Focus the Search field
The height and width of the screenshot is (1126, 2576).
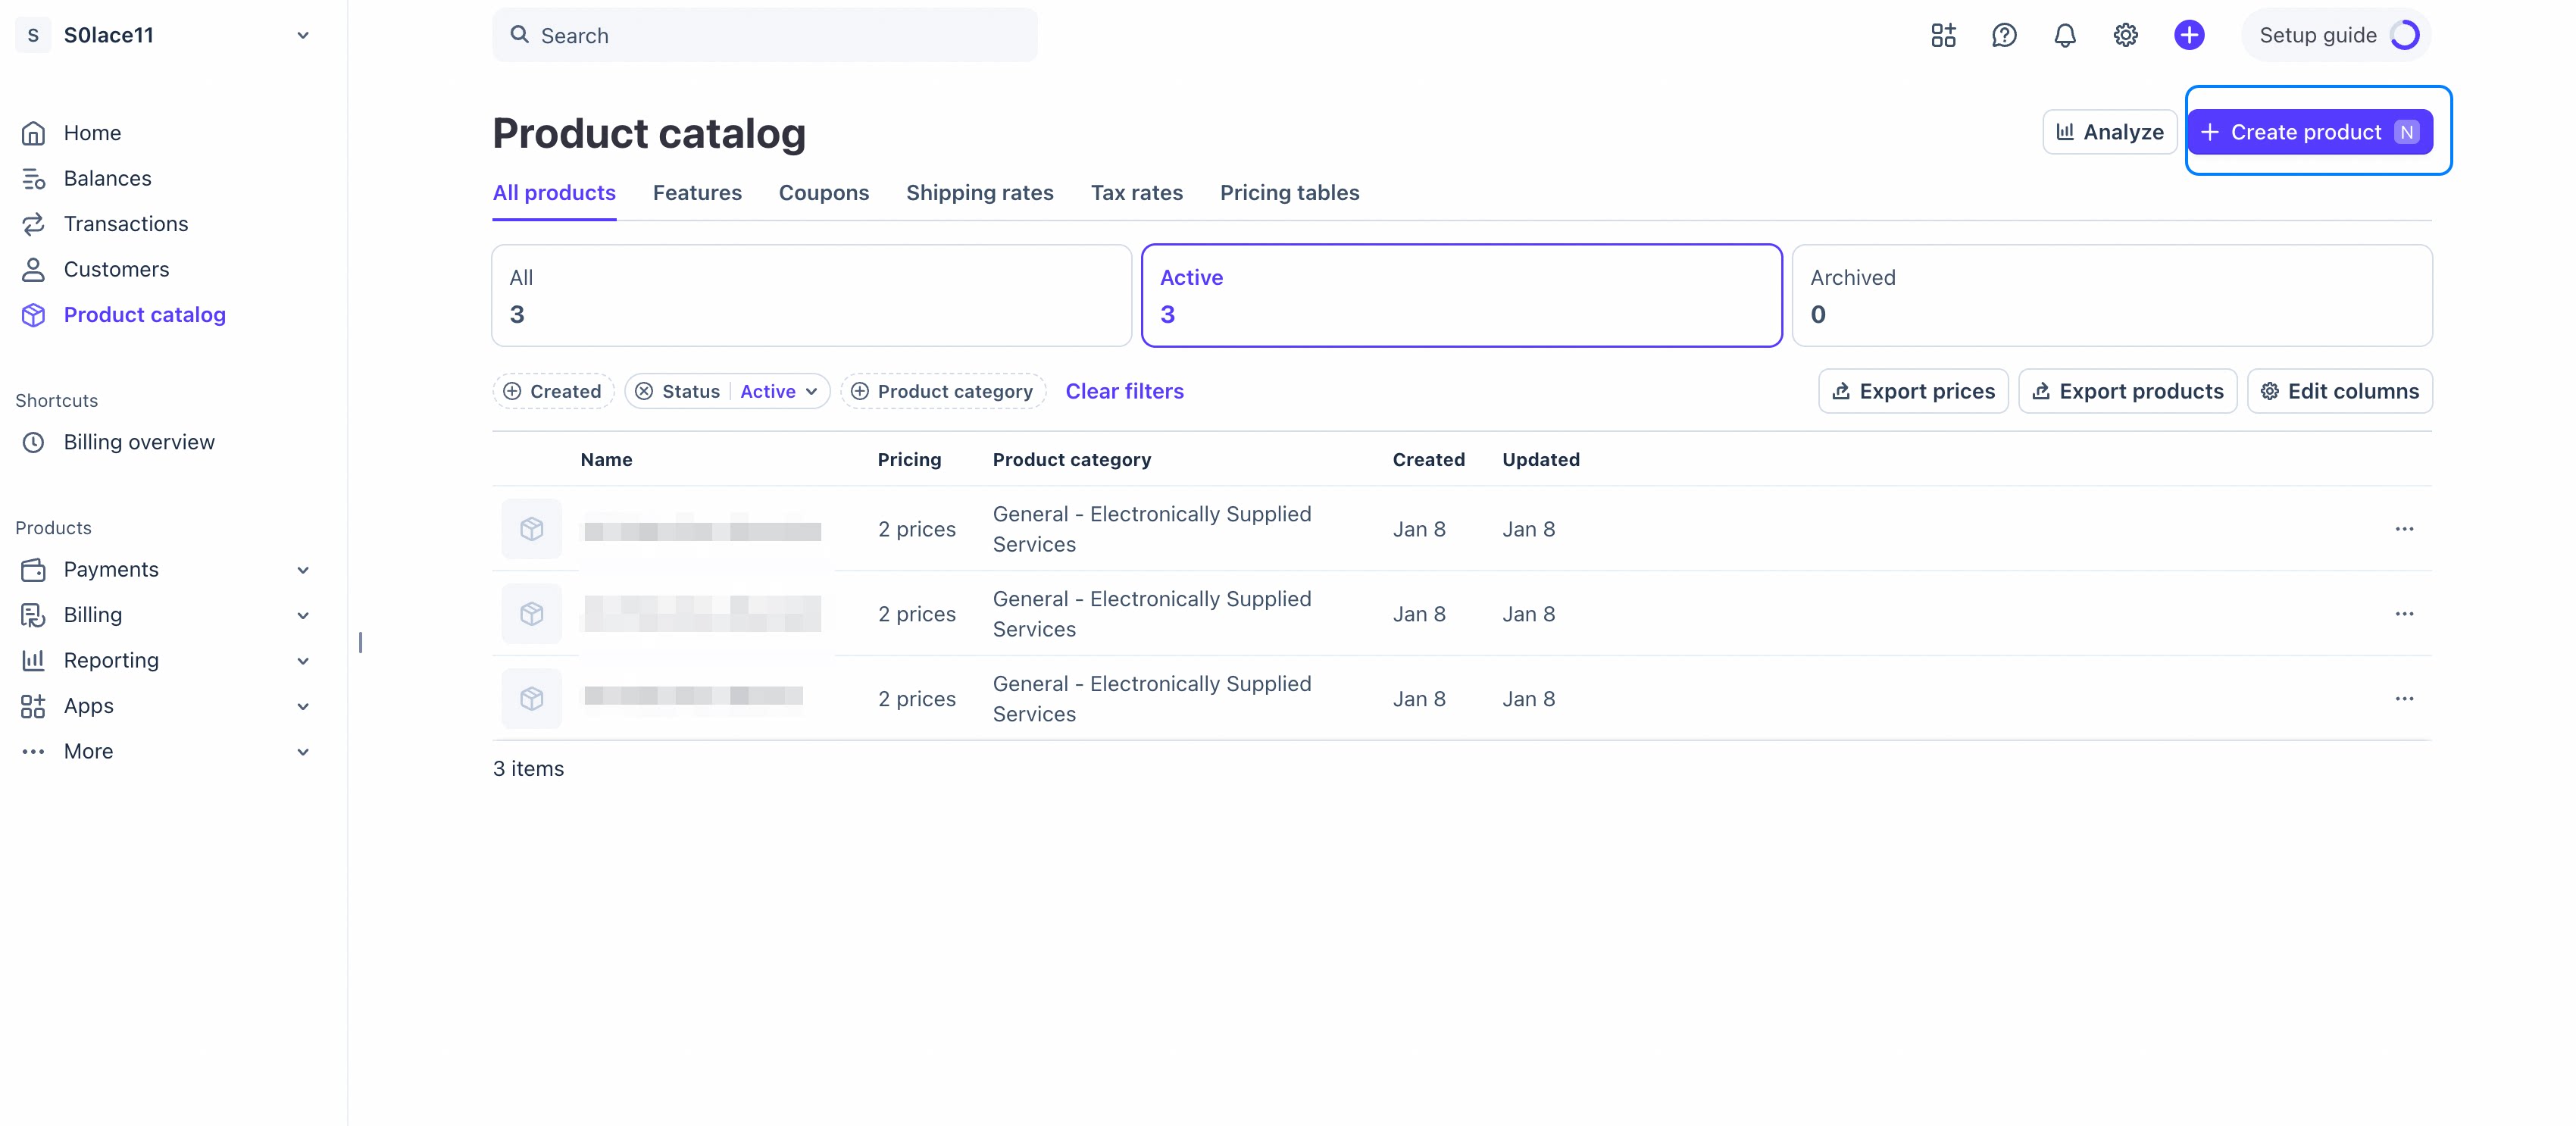(x=765, y=36)
